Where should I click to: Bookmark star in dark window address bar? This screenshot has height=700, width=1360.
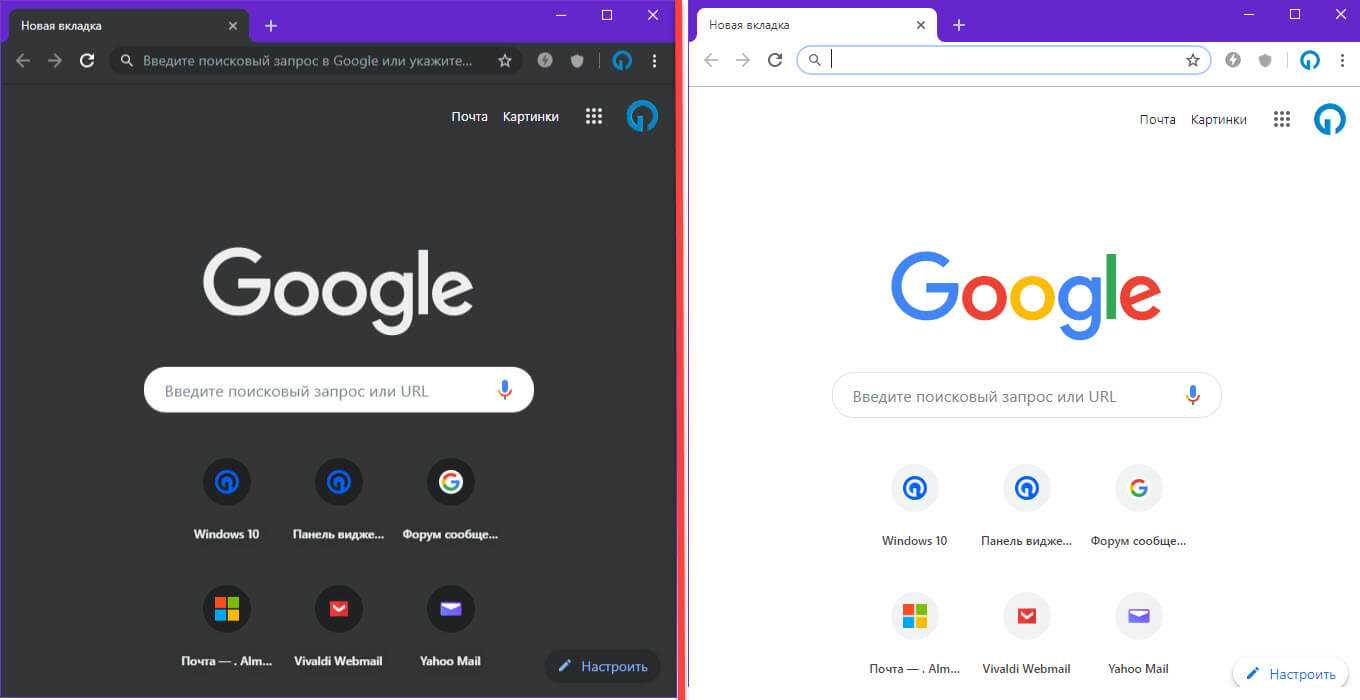point(505,61)
